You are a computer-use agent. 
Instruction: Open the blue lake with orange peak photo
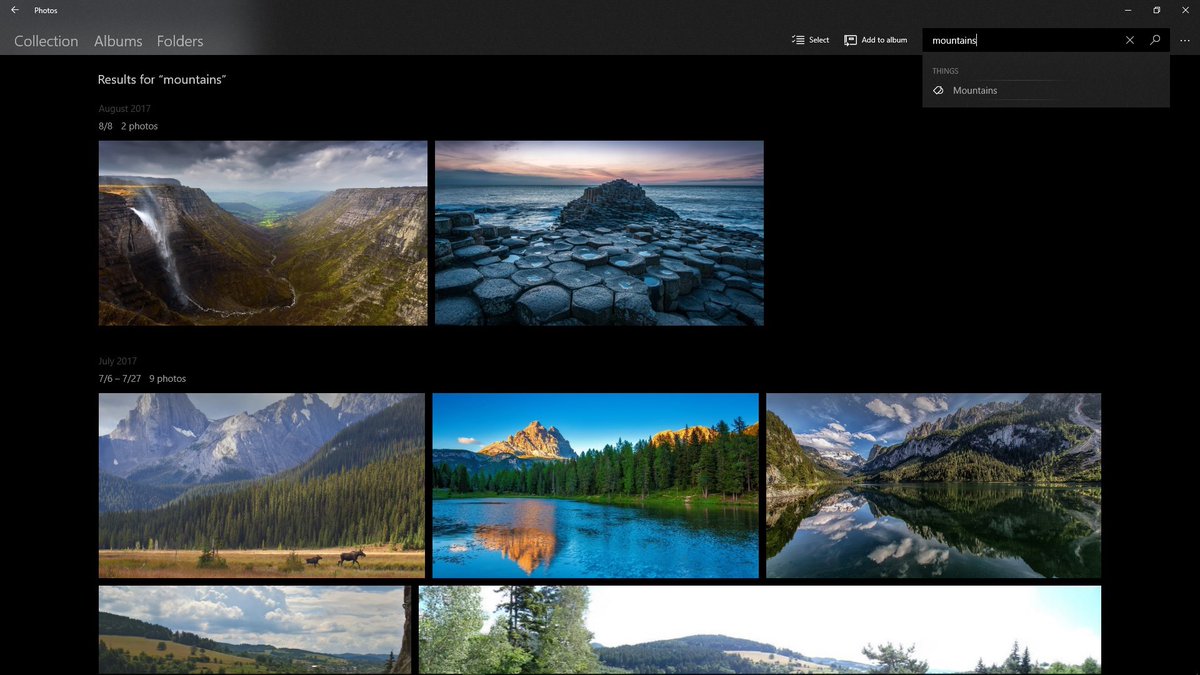(x=595, y=485)
